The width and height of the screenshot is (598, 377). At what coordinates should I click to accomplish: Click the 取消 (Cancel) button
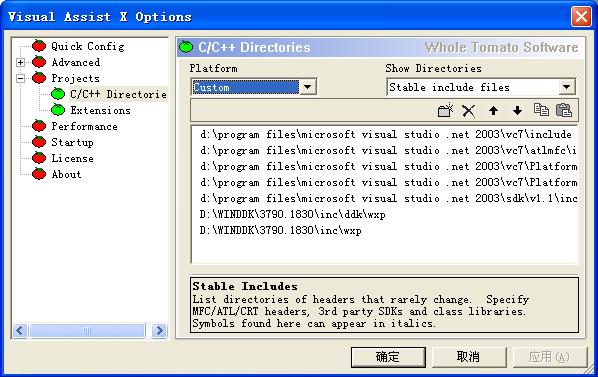(469, 357)
